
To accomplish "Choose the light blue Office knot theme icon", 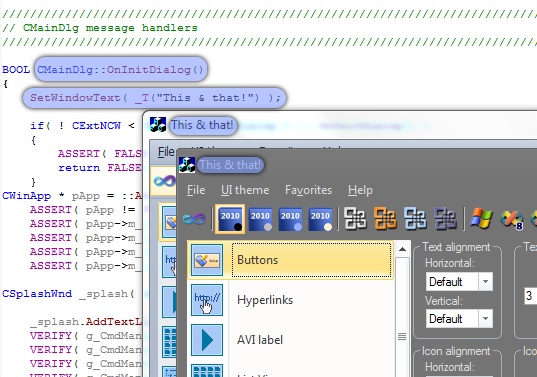I will coord(415,219).
